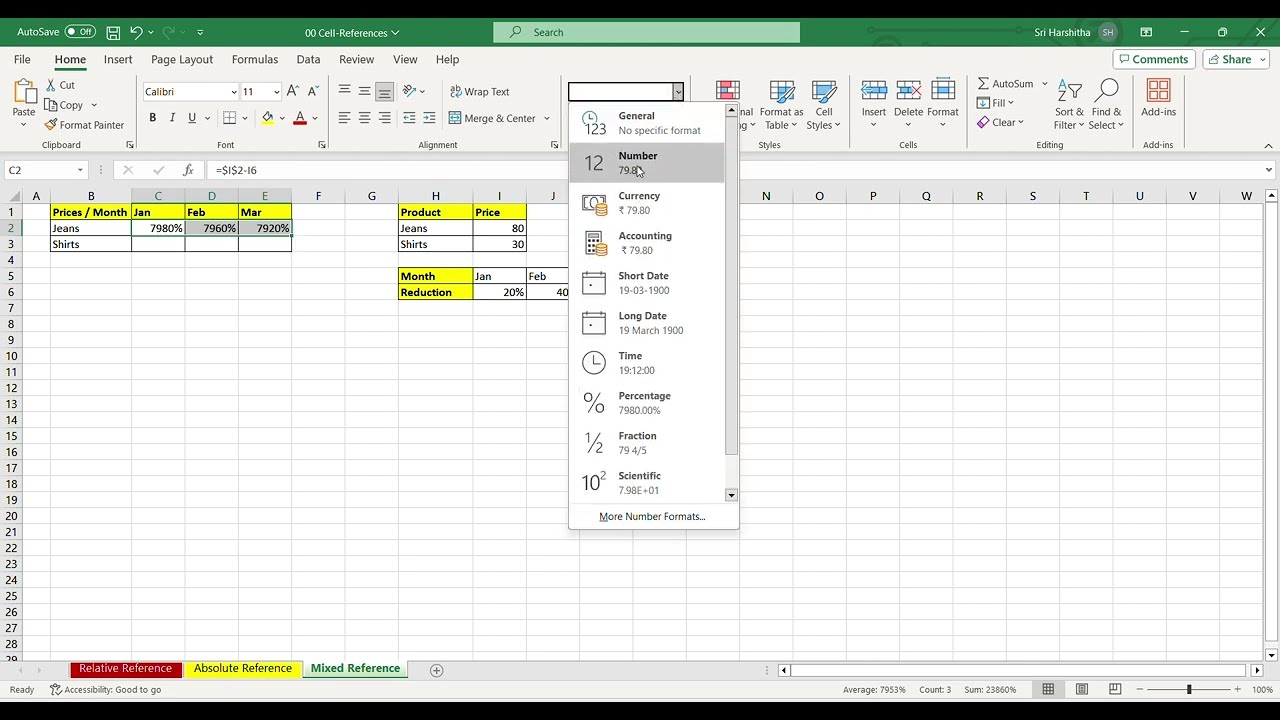Open the Formulas ribbon tab
The height and width of the screenshot is (720, 1280).
coord(255,60)
